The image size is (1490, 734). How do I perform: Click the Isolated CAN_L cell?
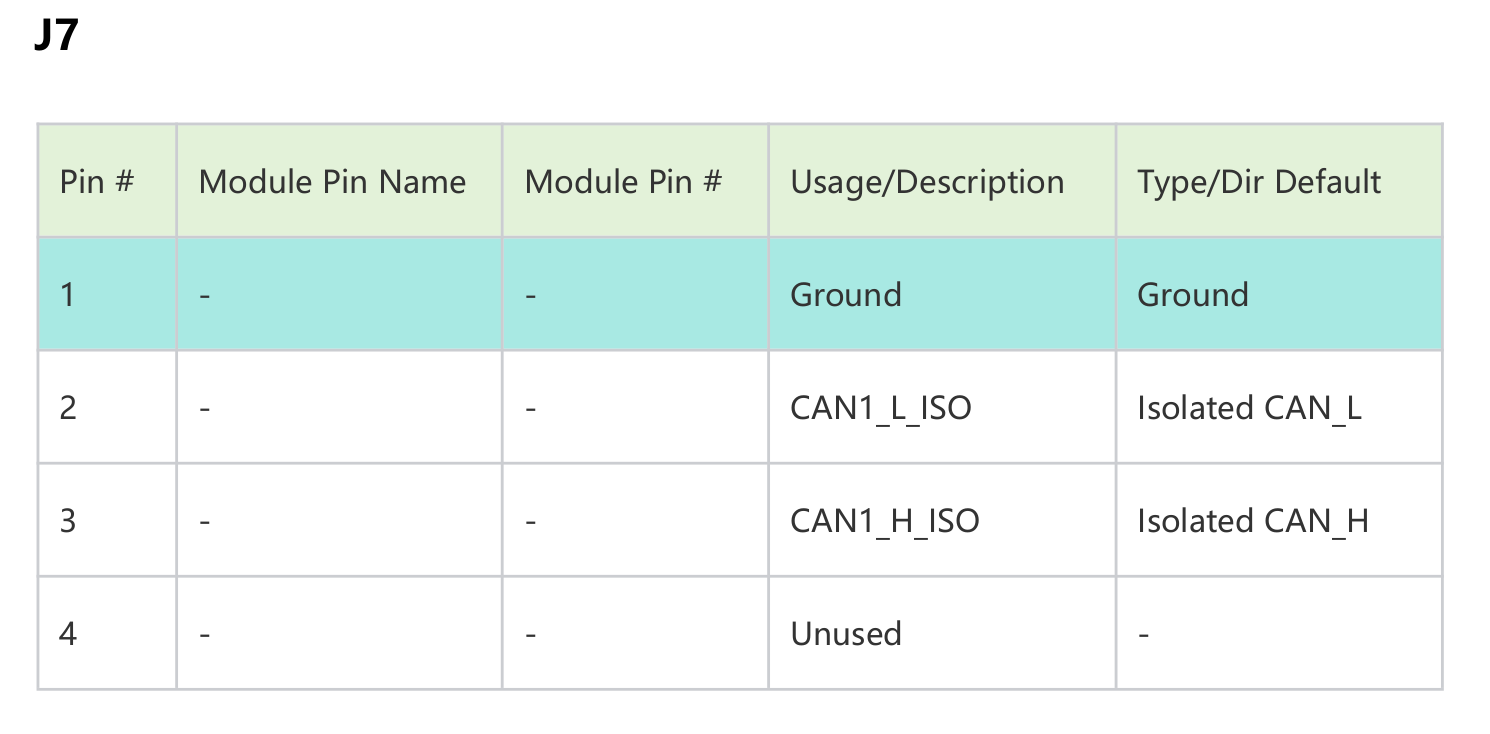(1249, 408)
